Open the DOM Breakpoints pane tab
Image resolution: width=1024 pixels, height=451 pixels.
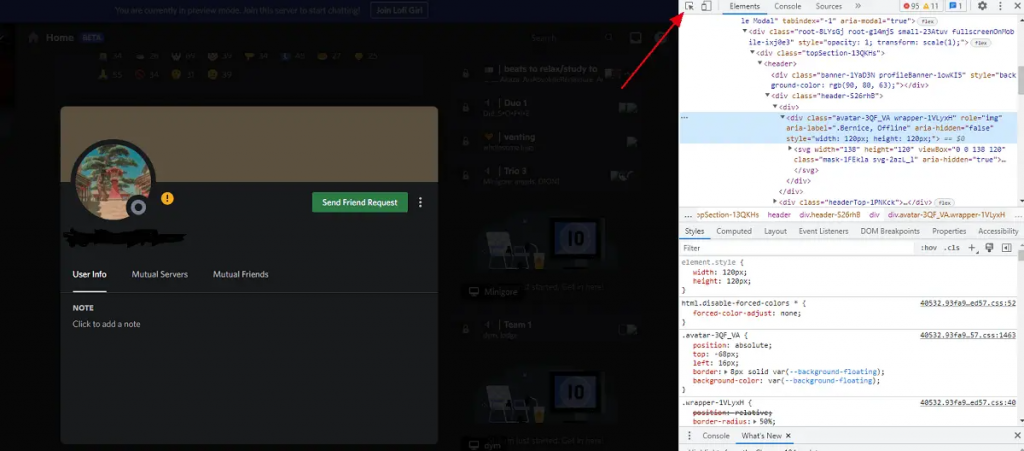click(889, 231)
